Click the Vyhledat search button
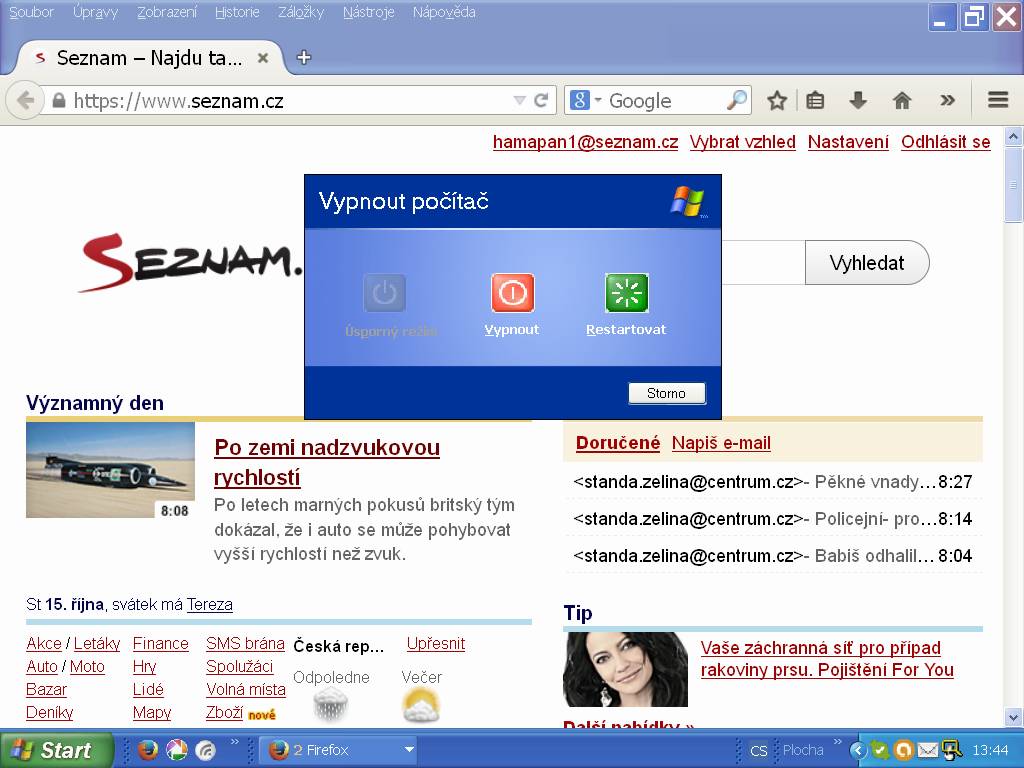This screenshot has width=1024, height=768. coord(867,263)
